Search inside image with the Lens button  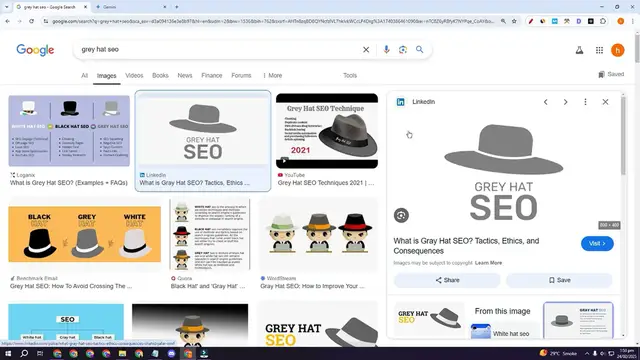(401, 215)
